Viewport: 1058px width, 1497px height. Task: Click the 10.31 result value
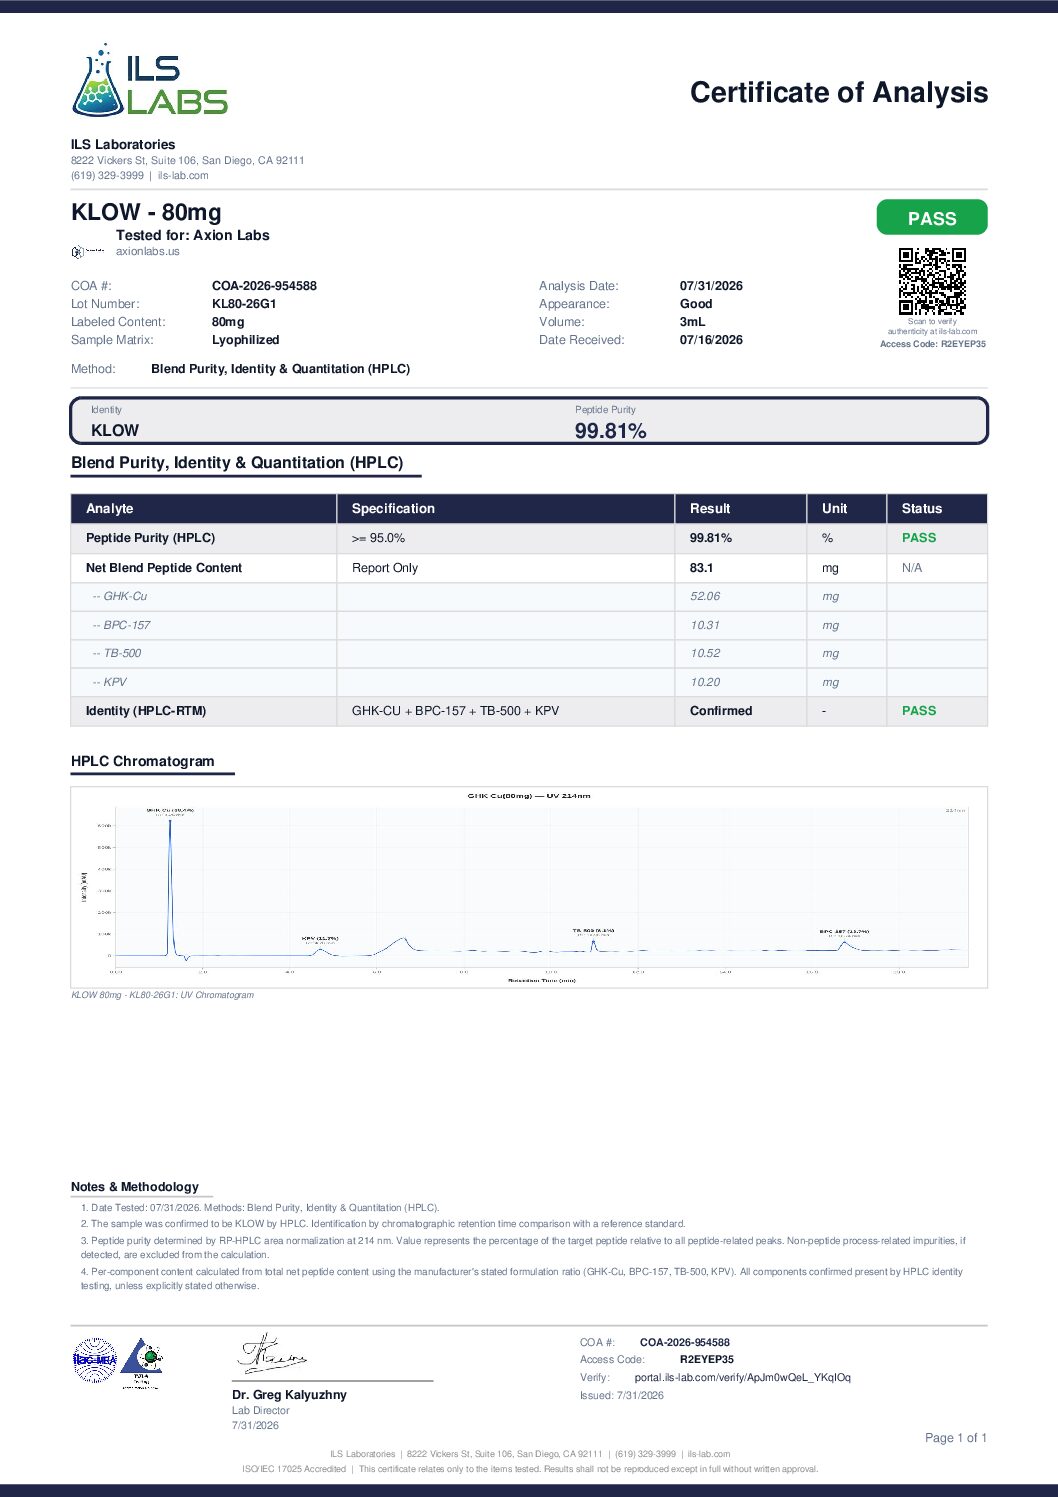[705, 625]
